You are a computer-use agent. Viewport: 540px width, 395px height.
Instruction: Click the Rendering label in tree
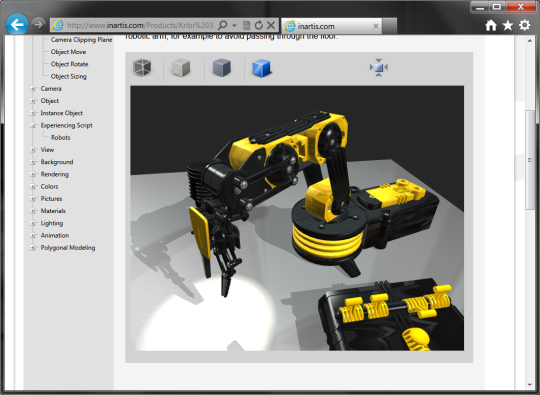(x=54, y=174)
